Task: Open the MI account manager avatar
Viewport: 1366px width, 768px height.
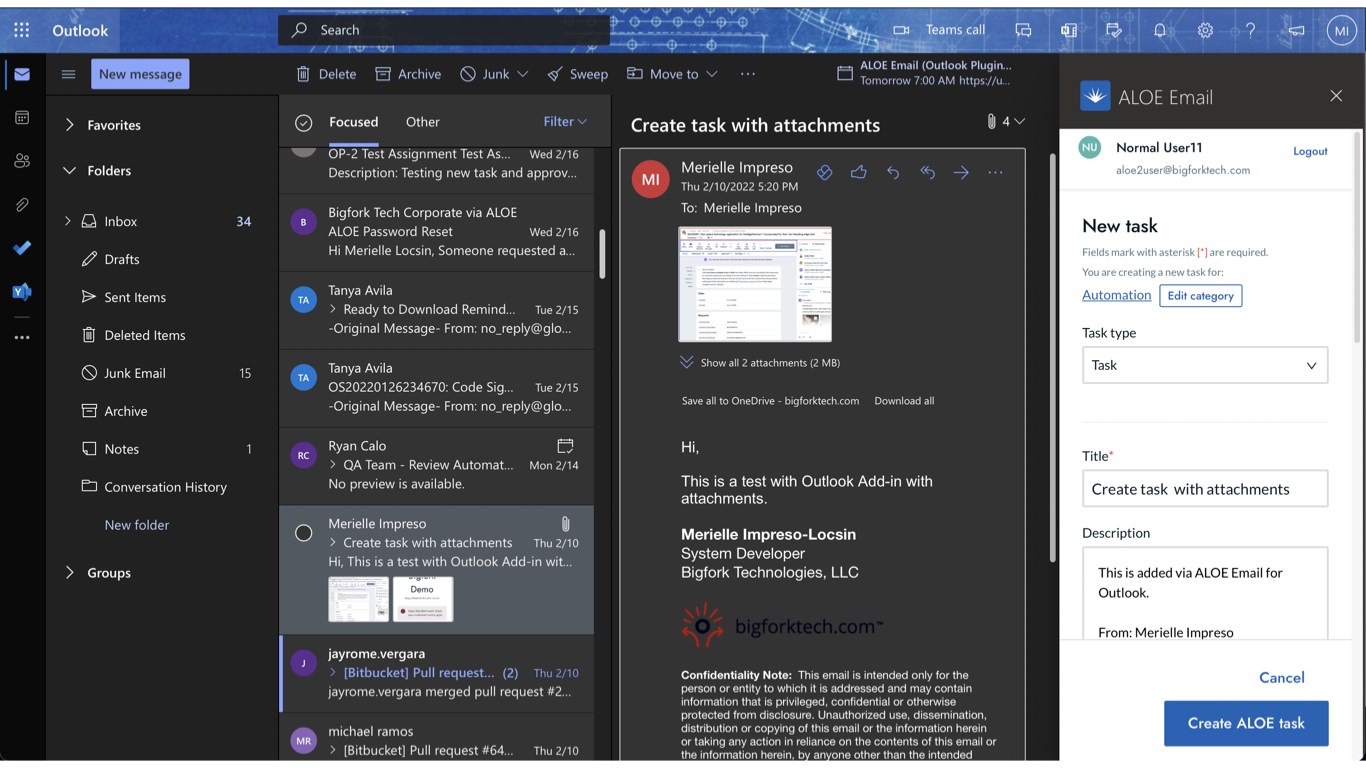Action: tap(1341, 30)
